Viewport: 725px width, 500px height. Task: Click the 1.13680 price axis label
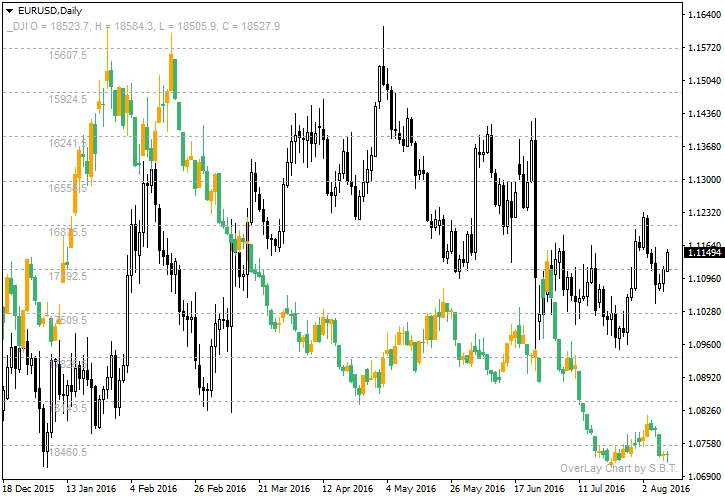click(704, 147)
